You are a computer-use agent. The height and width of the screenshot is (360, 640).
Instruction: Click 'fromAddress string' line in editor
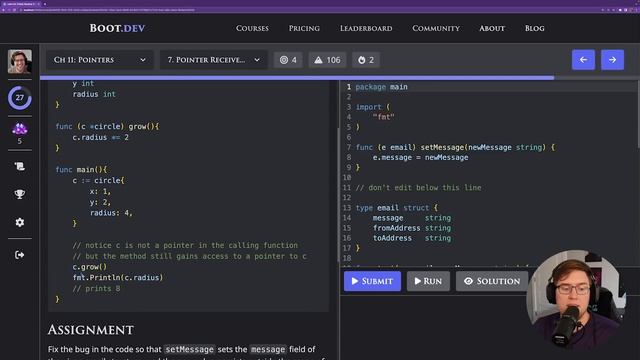[411, 228]
